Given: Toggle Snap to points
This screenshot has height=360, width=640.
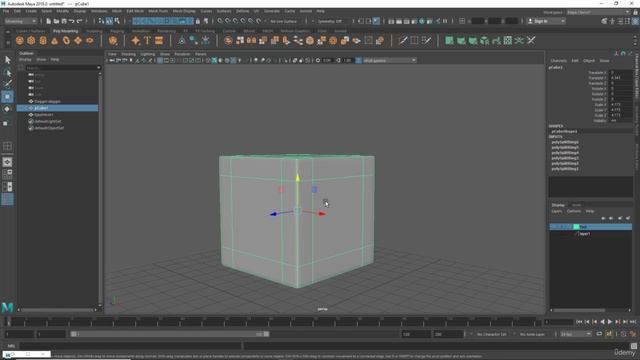Looking at the screenshot, I should (x=235, y=21).
